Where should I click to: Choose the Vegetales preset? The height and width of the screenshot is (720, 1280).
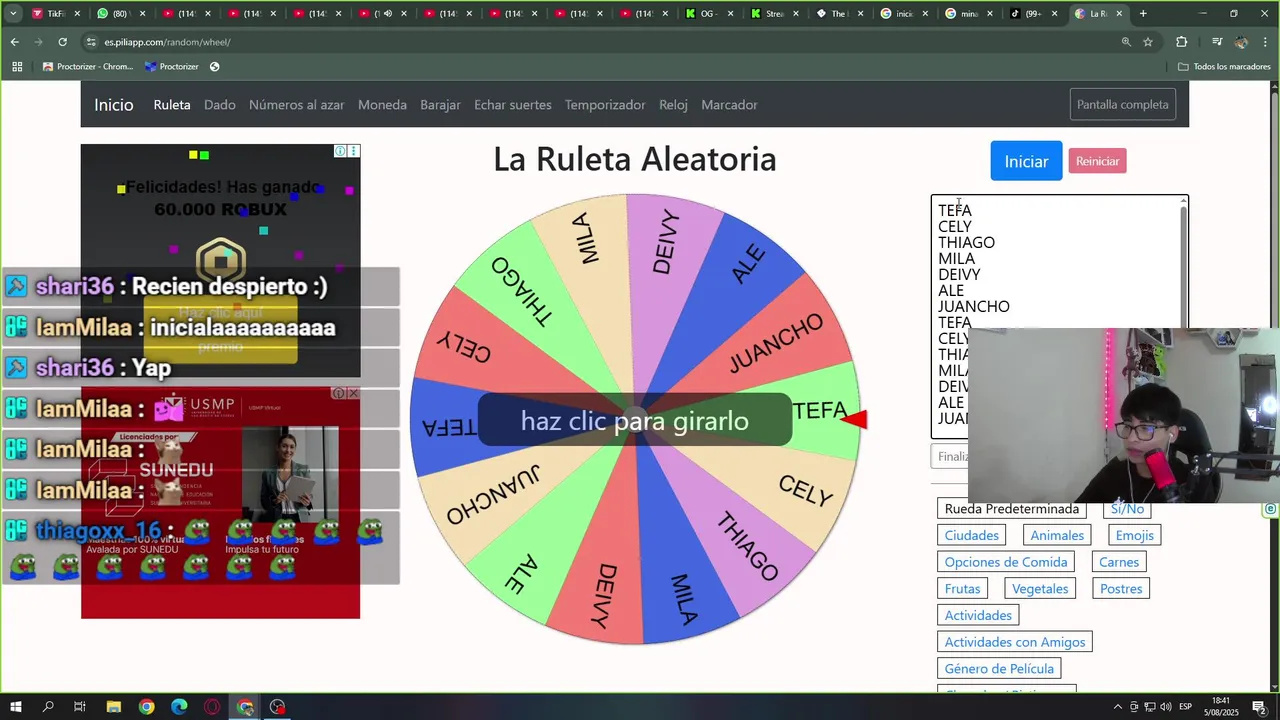1040,589
